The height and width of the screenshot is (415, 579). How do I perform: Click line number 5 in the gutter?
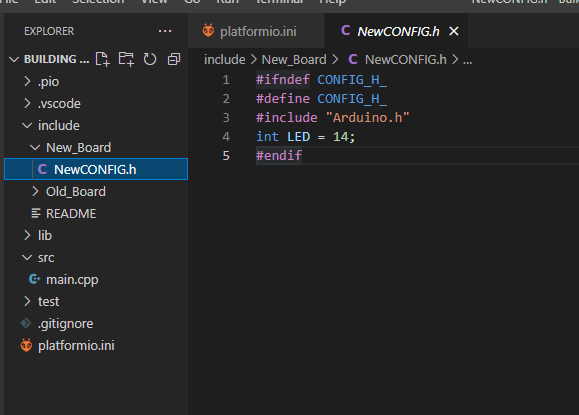[226, 155]
